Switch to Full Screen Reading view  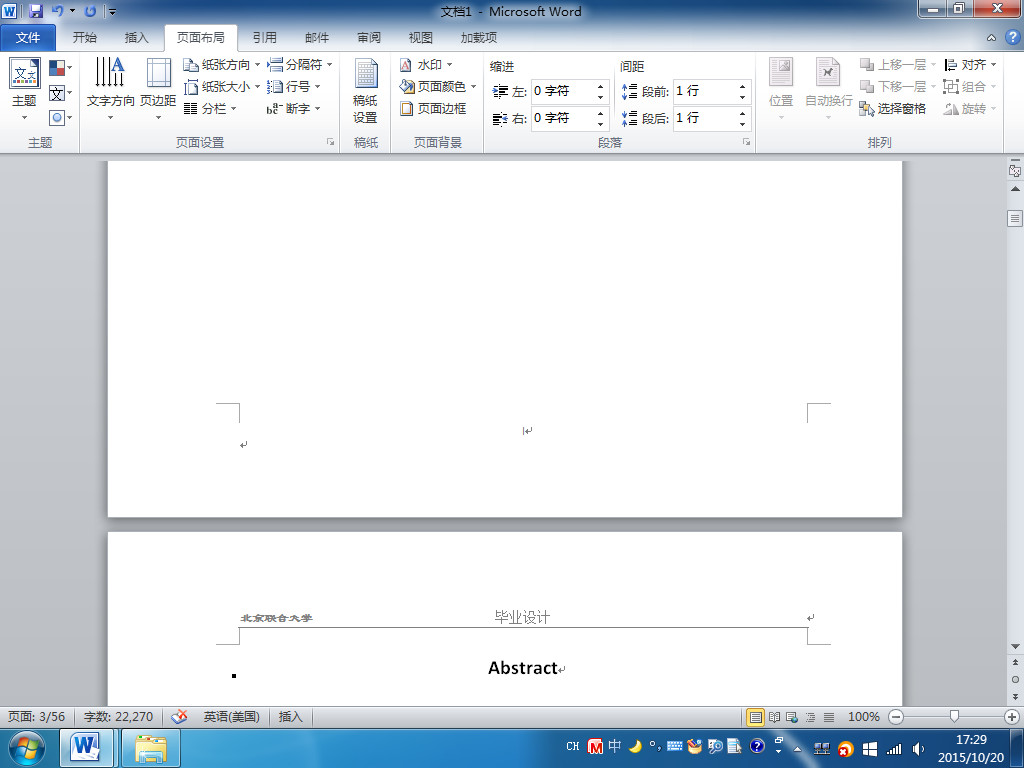tap(775, 717)
